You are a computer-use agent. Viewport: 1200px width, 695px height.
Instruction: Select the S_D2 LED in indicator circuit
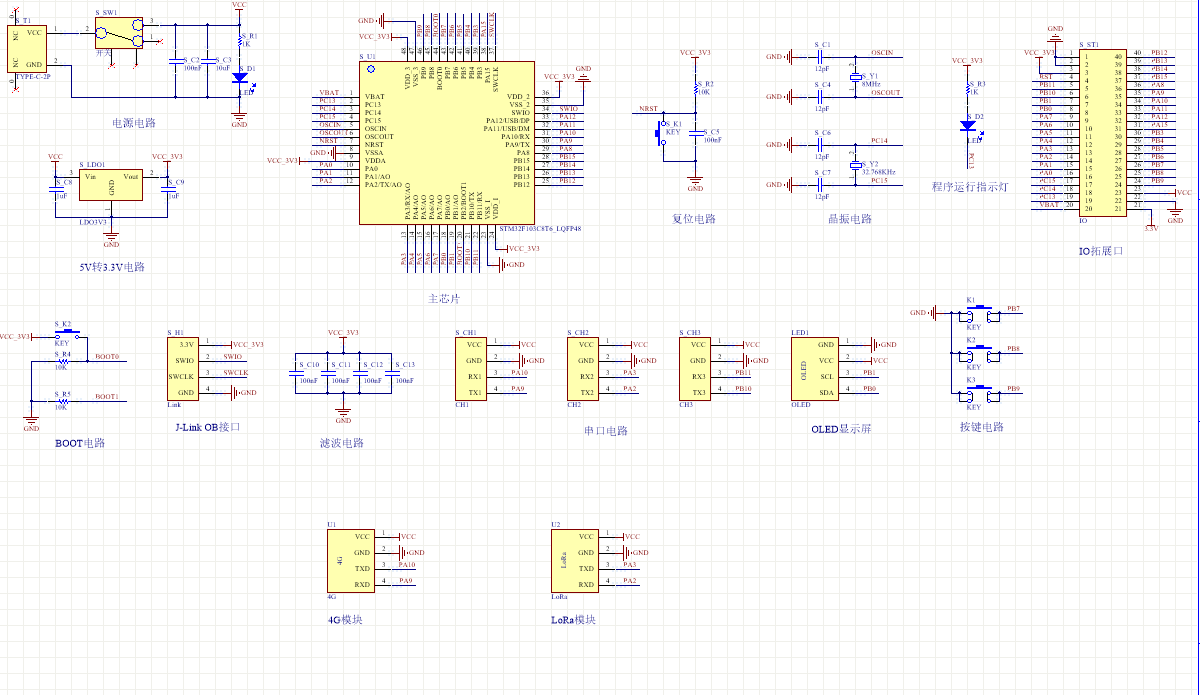click(x=968, y=126)
